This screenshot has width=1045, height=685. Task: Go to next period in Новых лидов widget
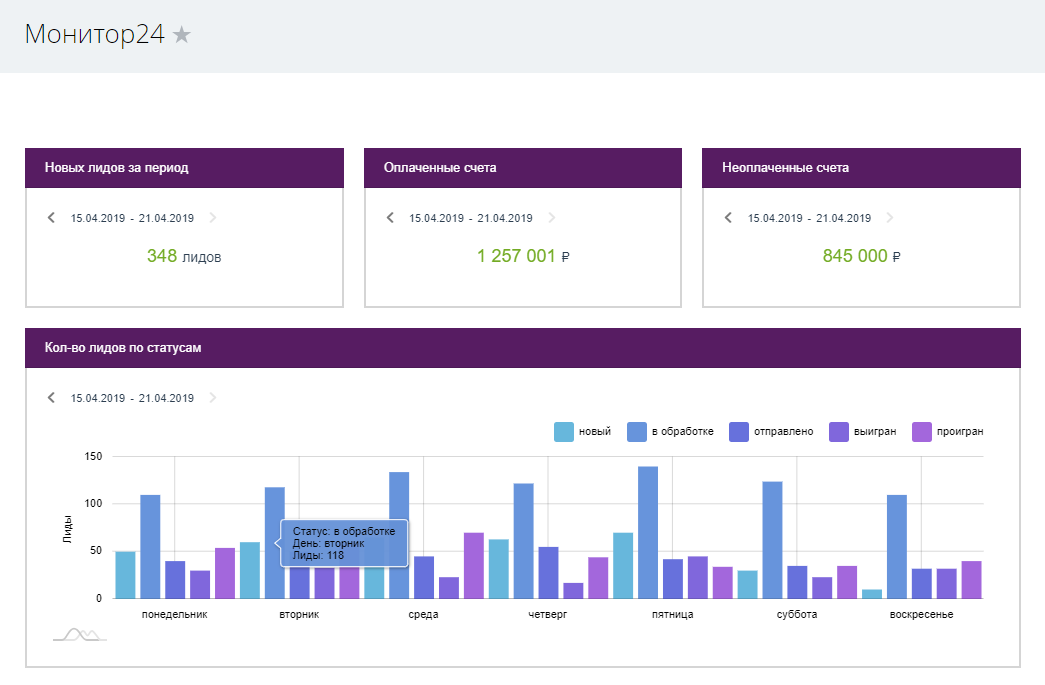pyautogui.click(x=212, y=218)
